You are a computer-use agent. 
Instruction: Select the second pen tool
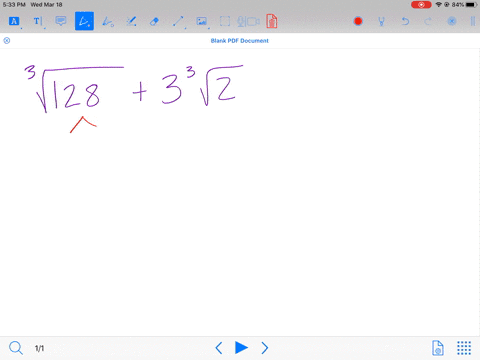(108, 22)
